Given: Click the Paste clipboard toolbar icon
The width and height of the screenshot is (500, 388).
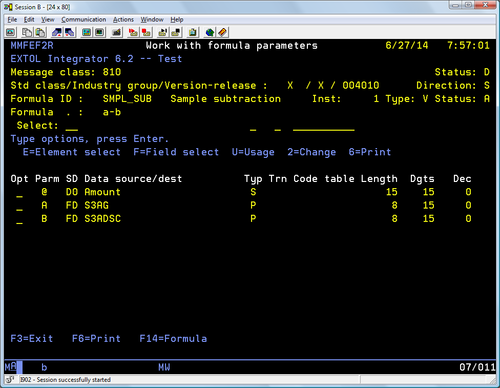Looking at the screenshot, I should click(x=40, y=32).
